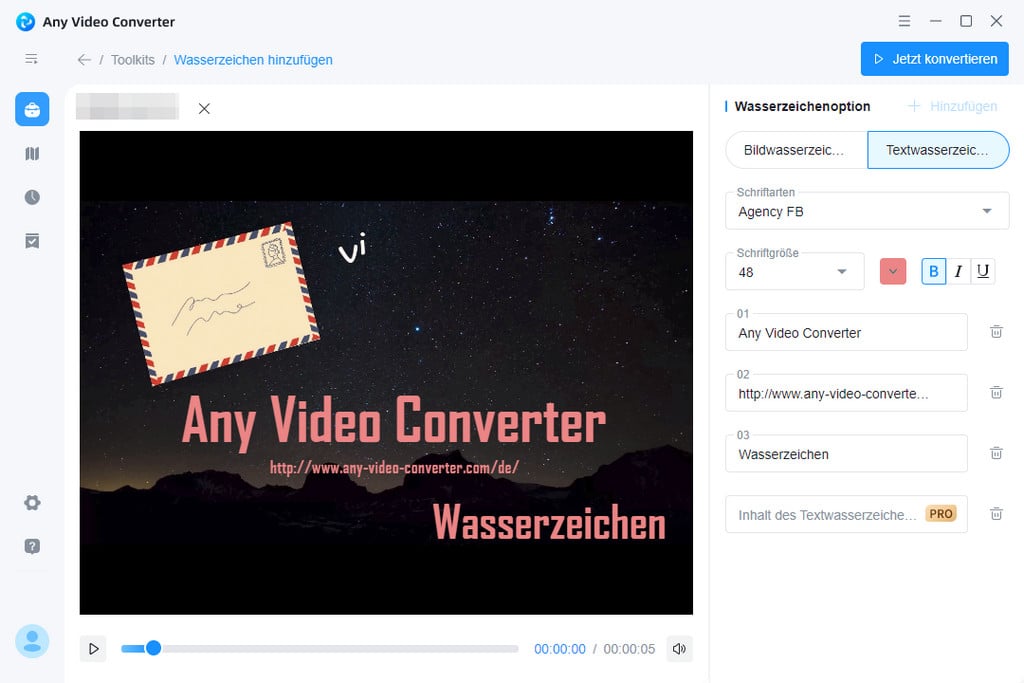Click the current time 00:00:00

click(x=560, y=649)
